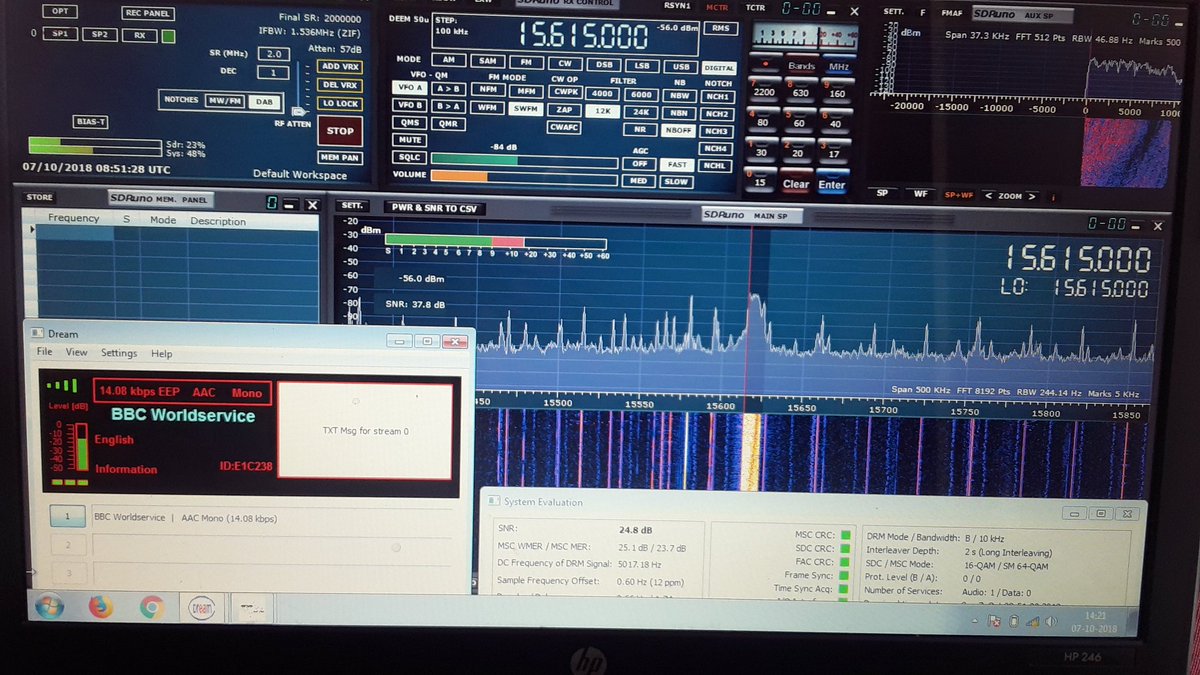Image resolution: width=1200 pixels, height=675 pixels.
Task: Click the keypad Clear button
Action: click(796, 184)
